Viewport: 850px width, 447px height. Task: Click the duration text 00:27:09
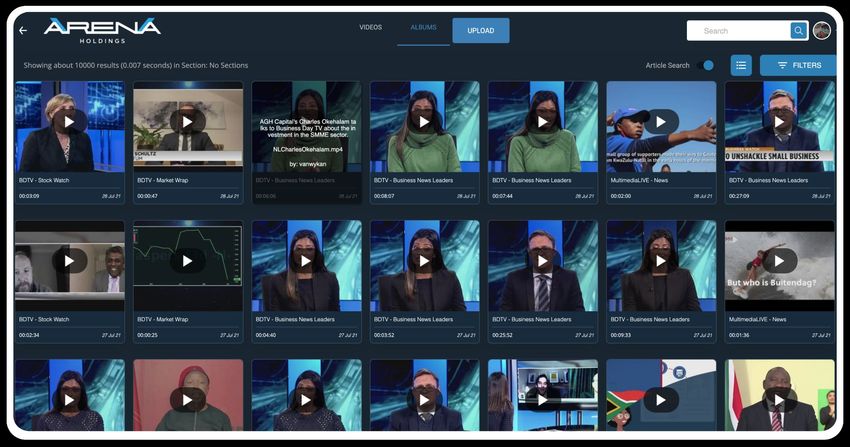[x=739, y=196]
